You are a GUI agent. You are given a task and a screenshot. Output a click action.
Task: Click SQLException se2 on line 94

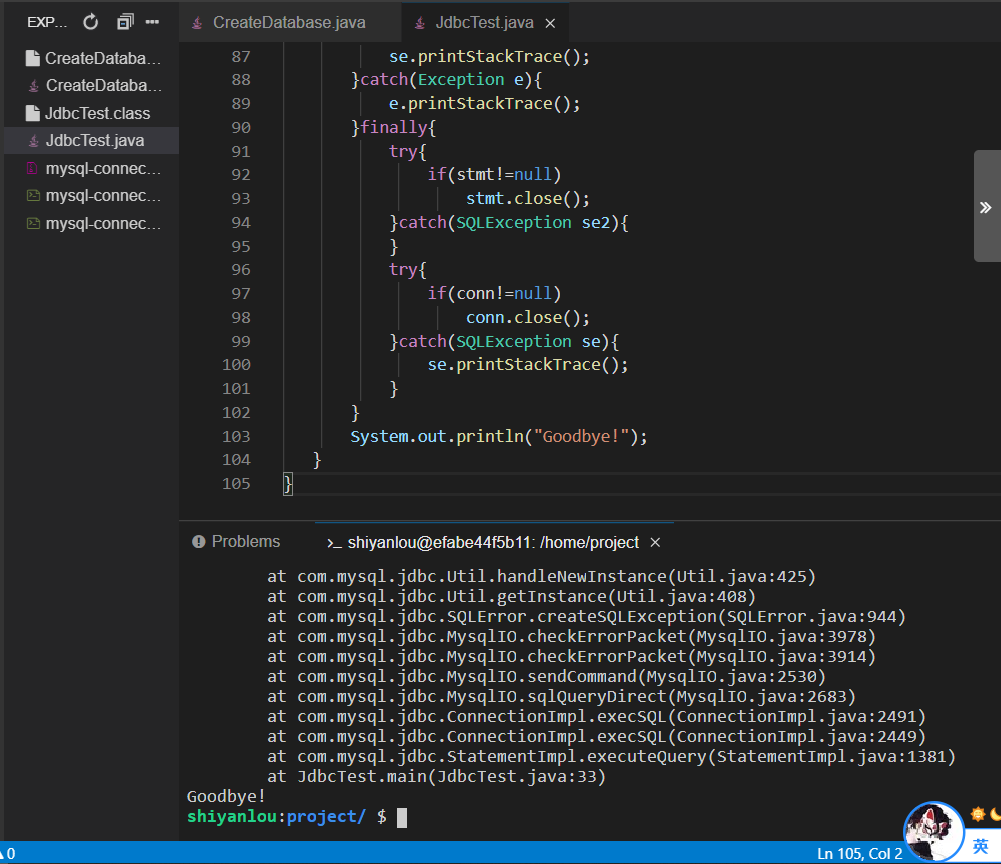[x=534, y=222]
